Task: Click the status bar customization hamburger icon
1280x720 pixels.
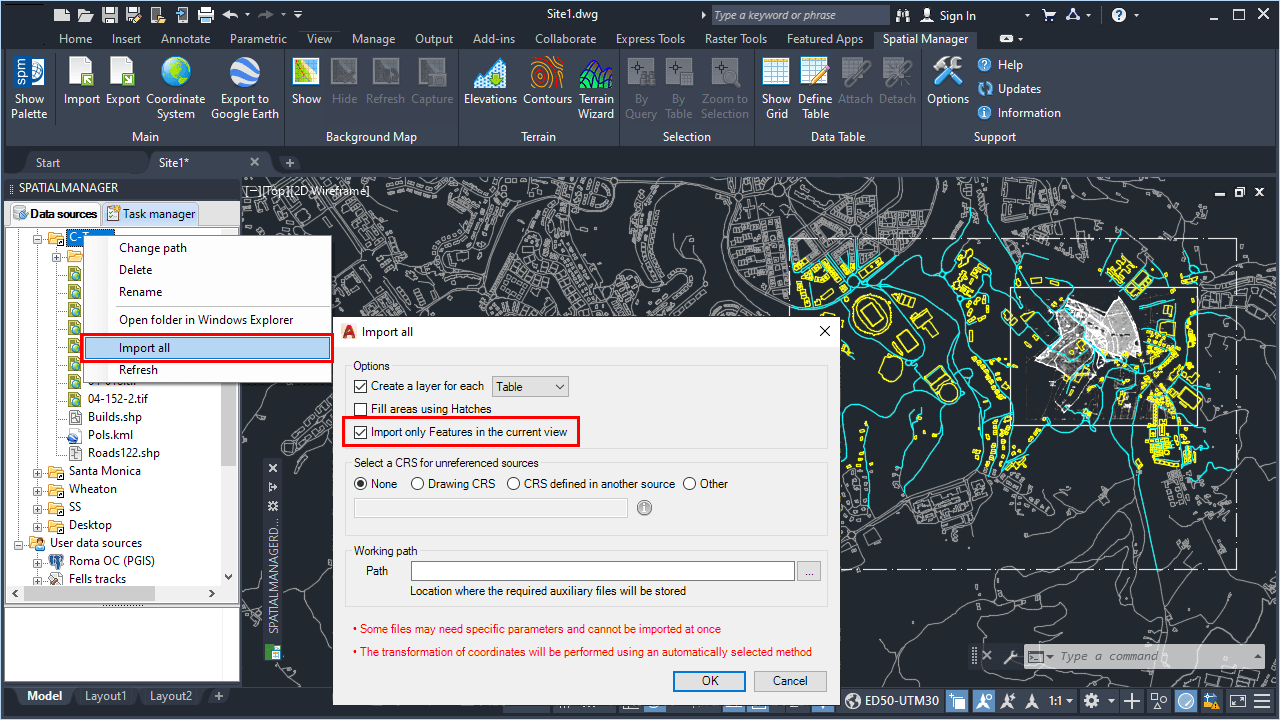Action: [x=1263, y=701]
